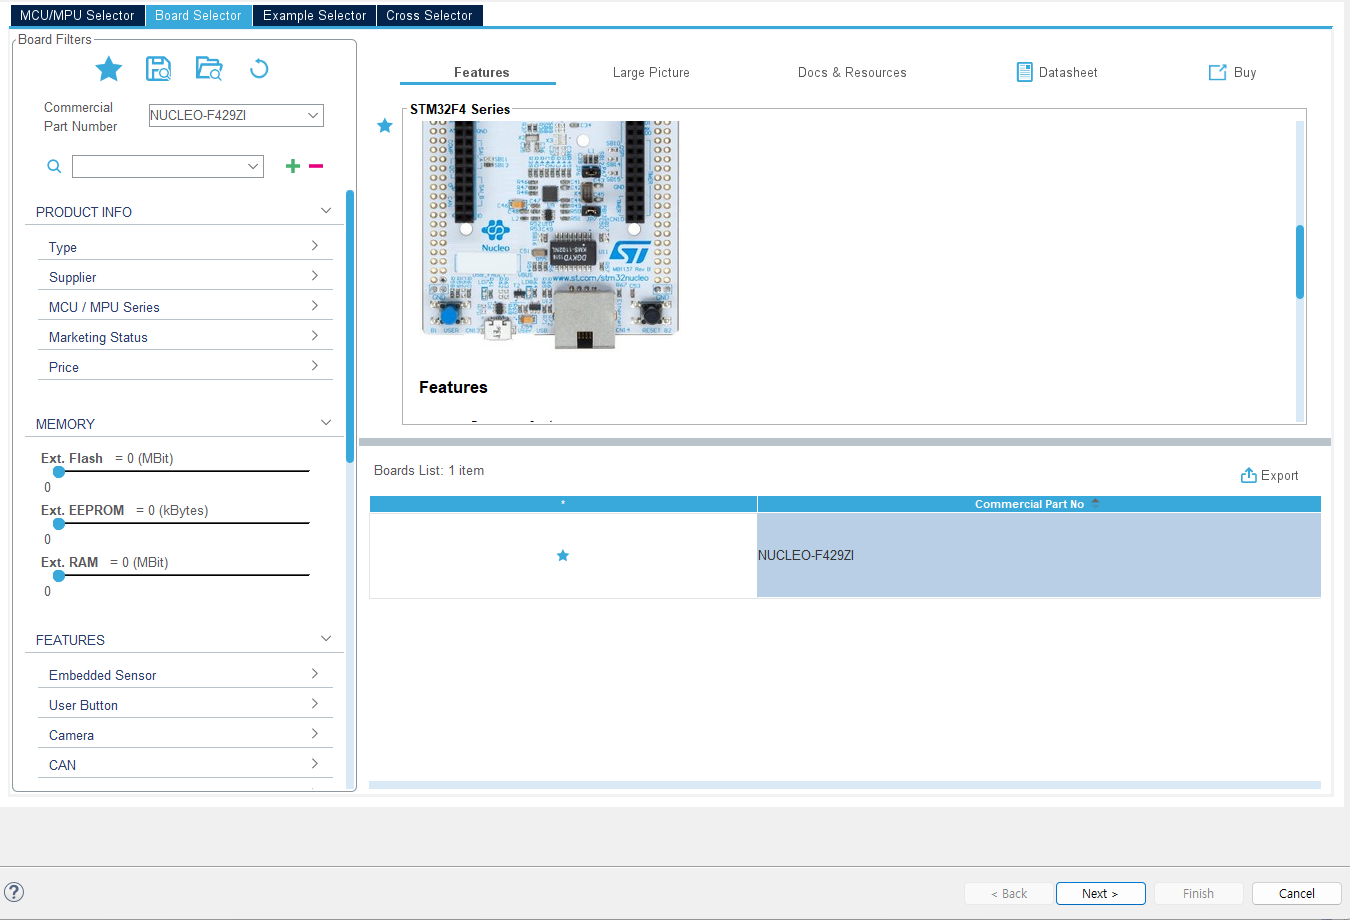Select NUCLEO-F429ZI row in boards list
The image size is (1350, 920).
click(x=845, y=555)
